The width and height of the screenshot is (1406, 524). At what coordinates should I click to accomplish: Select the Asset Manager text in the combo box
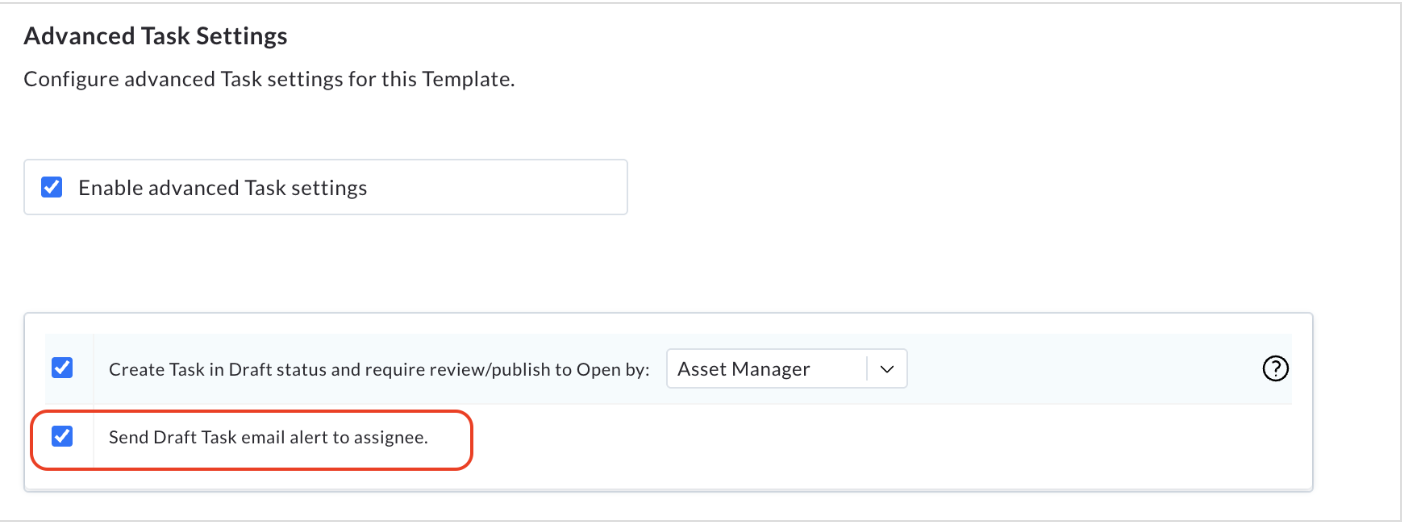(743, 369)
